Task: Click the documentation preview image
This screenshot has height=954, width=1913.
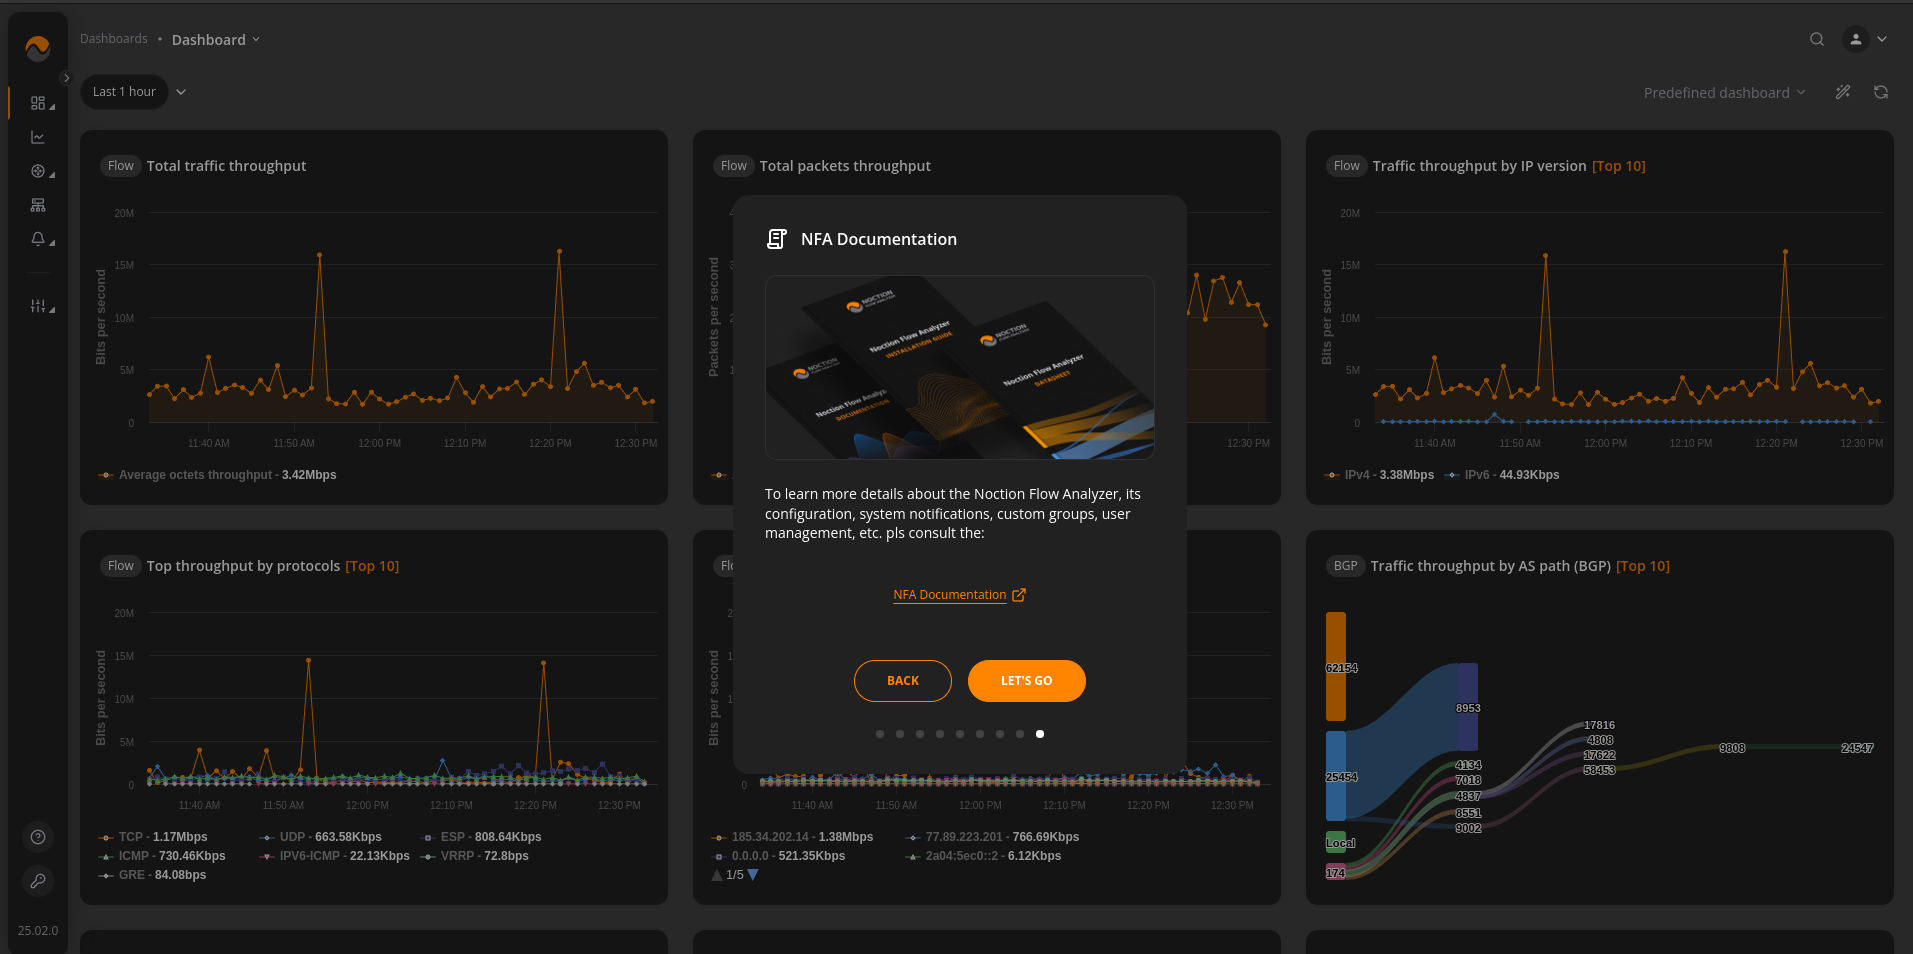Action: [960, 367]
